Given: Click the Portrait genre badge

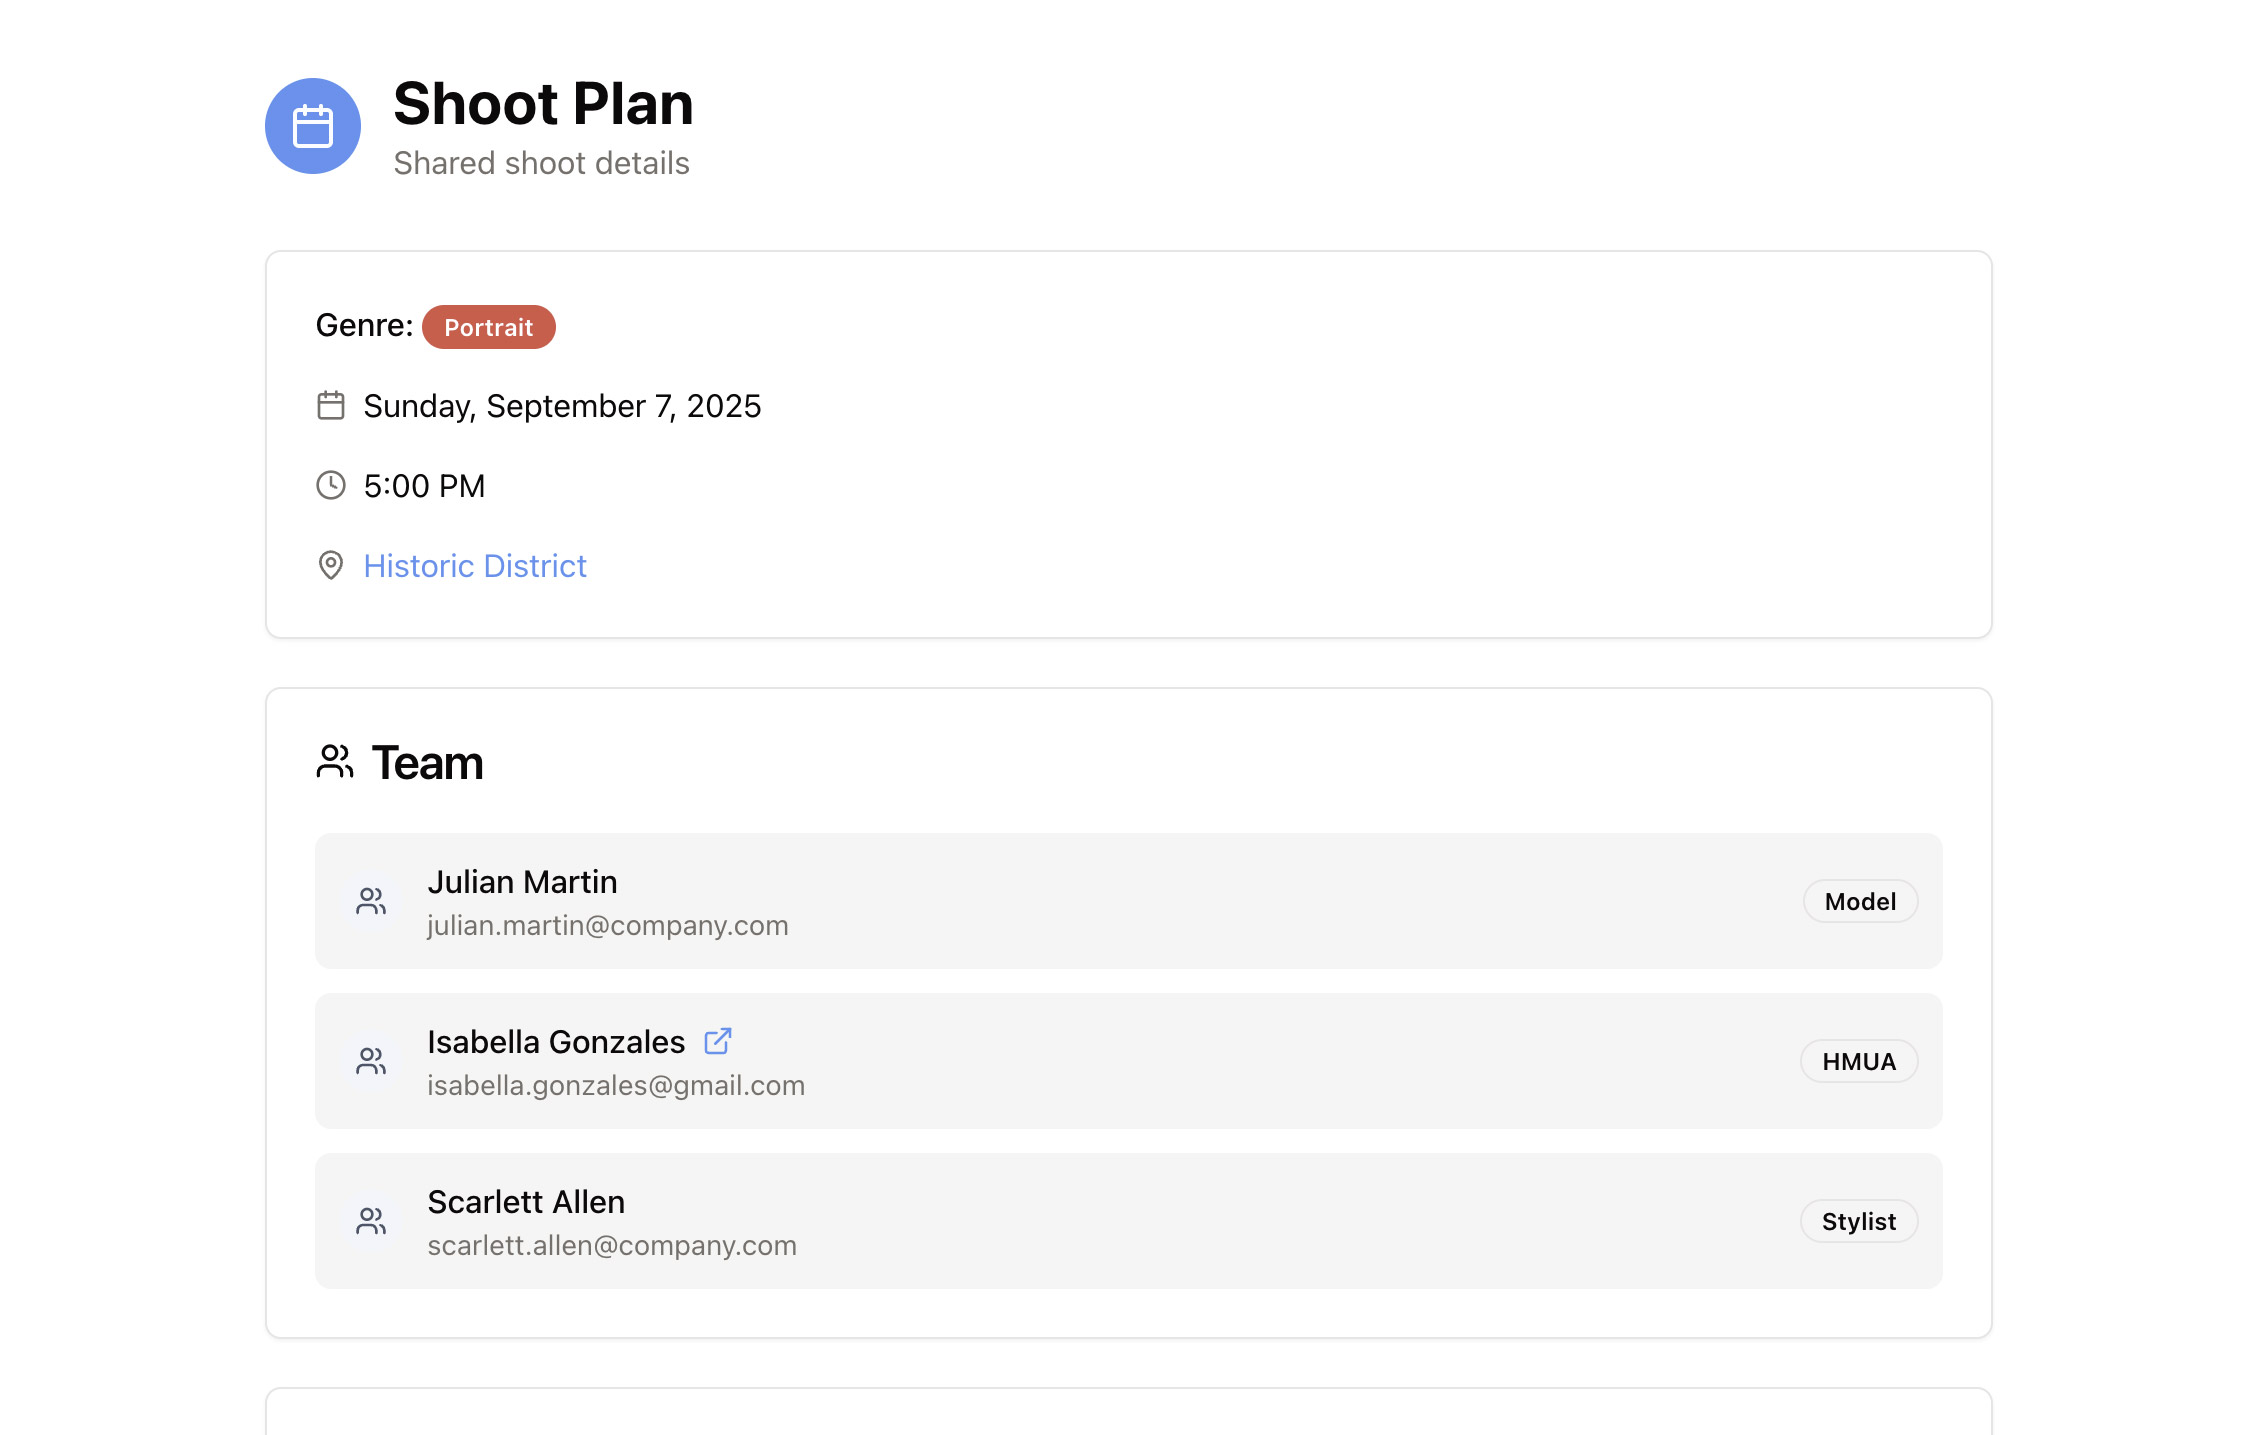Looking at the screenshot, I should coord(489,327).
